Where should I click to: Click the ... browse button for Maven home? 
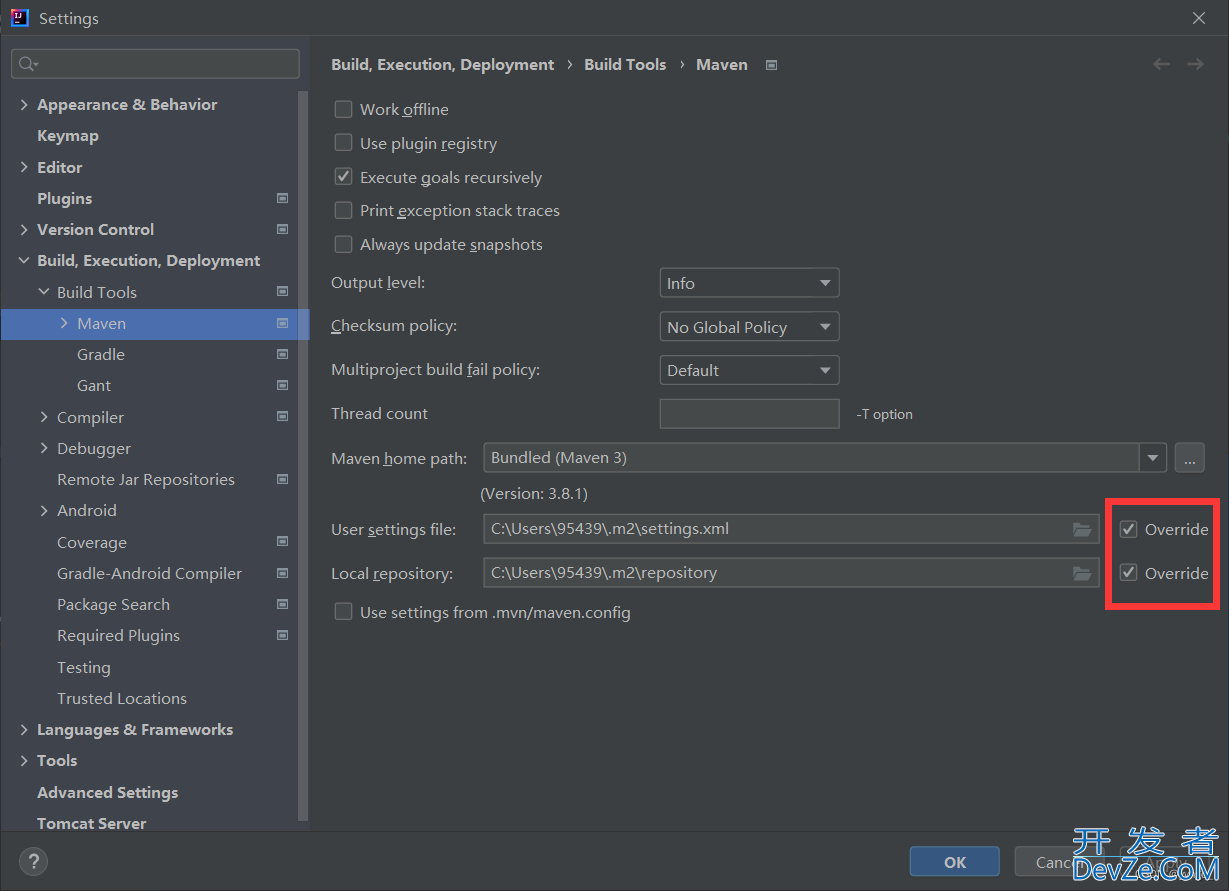coord(1189,458)
